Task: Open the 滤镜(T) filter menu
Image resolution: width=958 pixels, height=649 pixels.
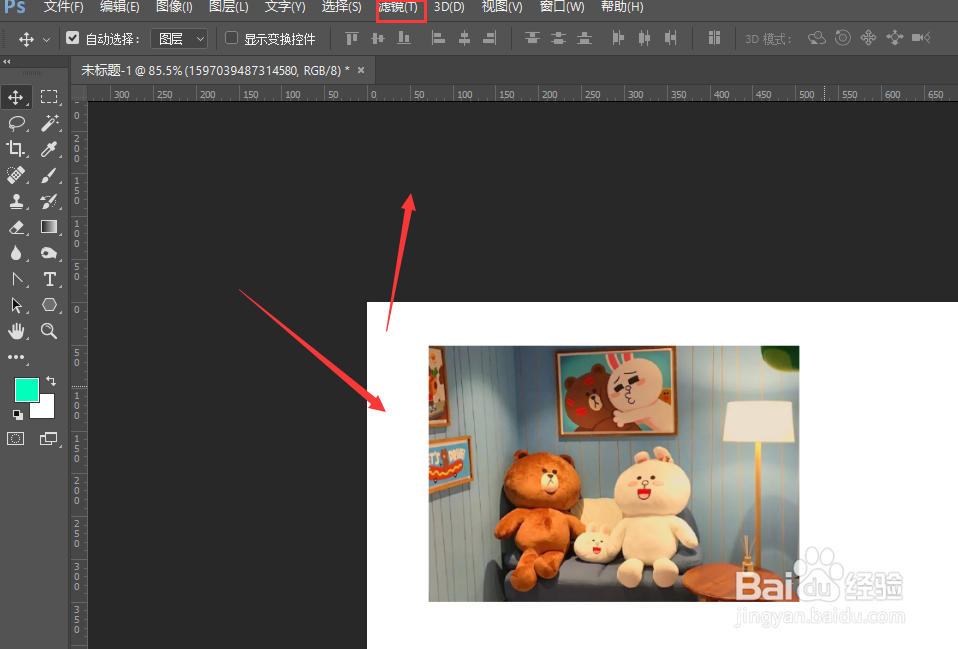Action: tap(398, 7)
